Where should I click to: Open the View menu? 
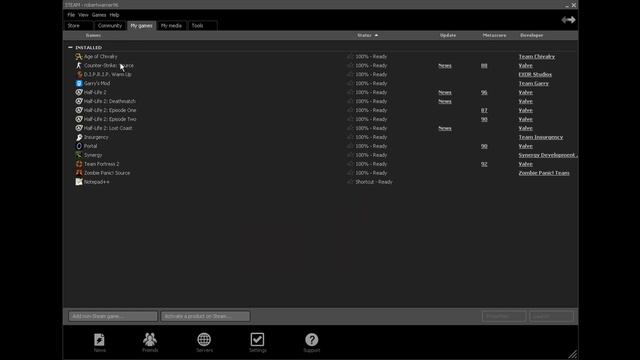tap(83, 15)
